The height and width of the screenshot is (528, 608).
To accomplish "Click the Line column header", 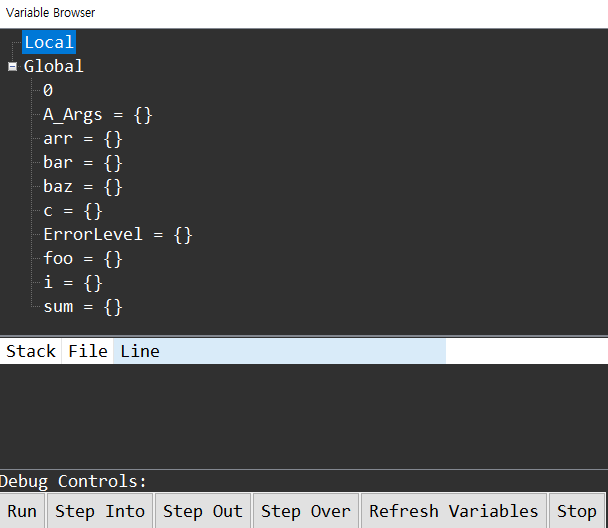I will pos(140,351).
